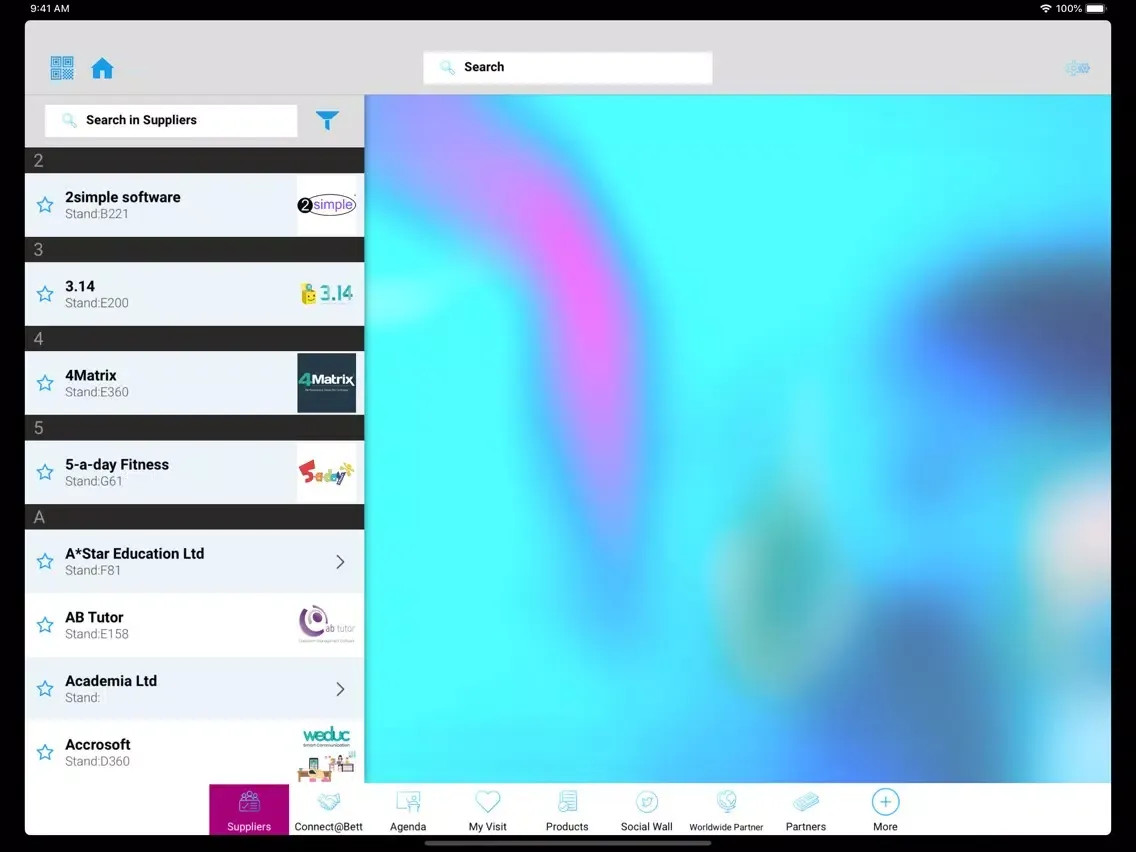The image size is (1136, 852).
Task: Open the Worldwide Partner tab
Action: point(726,810)
